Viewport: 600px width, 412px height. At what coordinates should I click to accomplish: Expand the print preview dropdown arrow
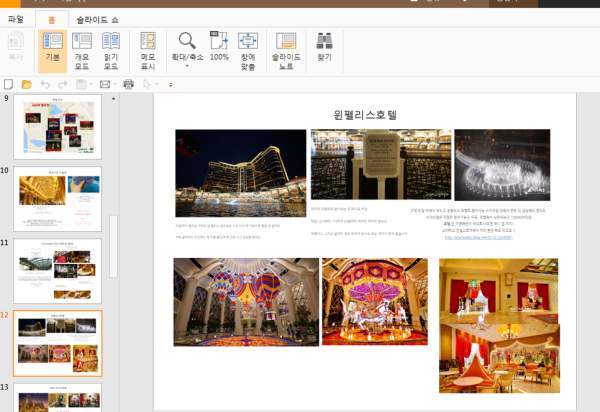click(x=114, y=84)
